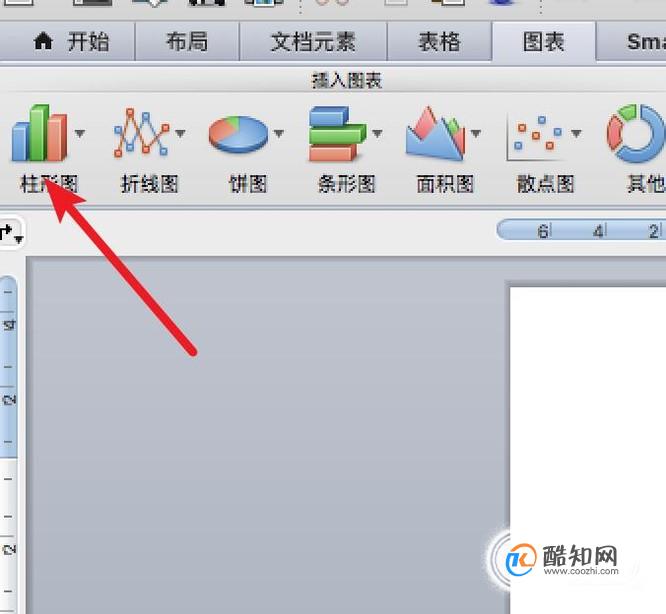666x614 pixels.
Task: Open the tab stop selector by ruler
Action: click(10, 233)
